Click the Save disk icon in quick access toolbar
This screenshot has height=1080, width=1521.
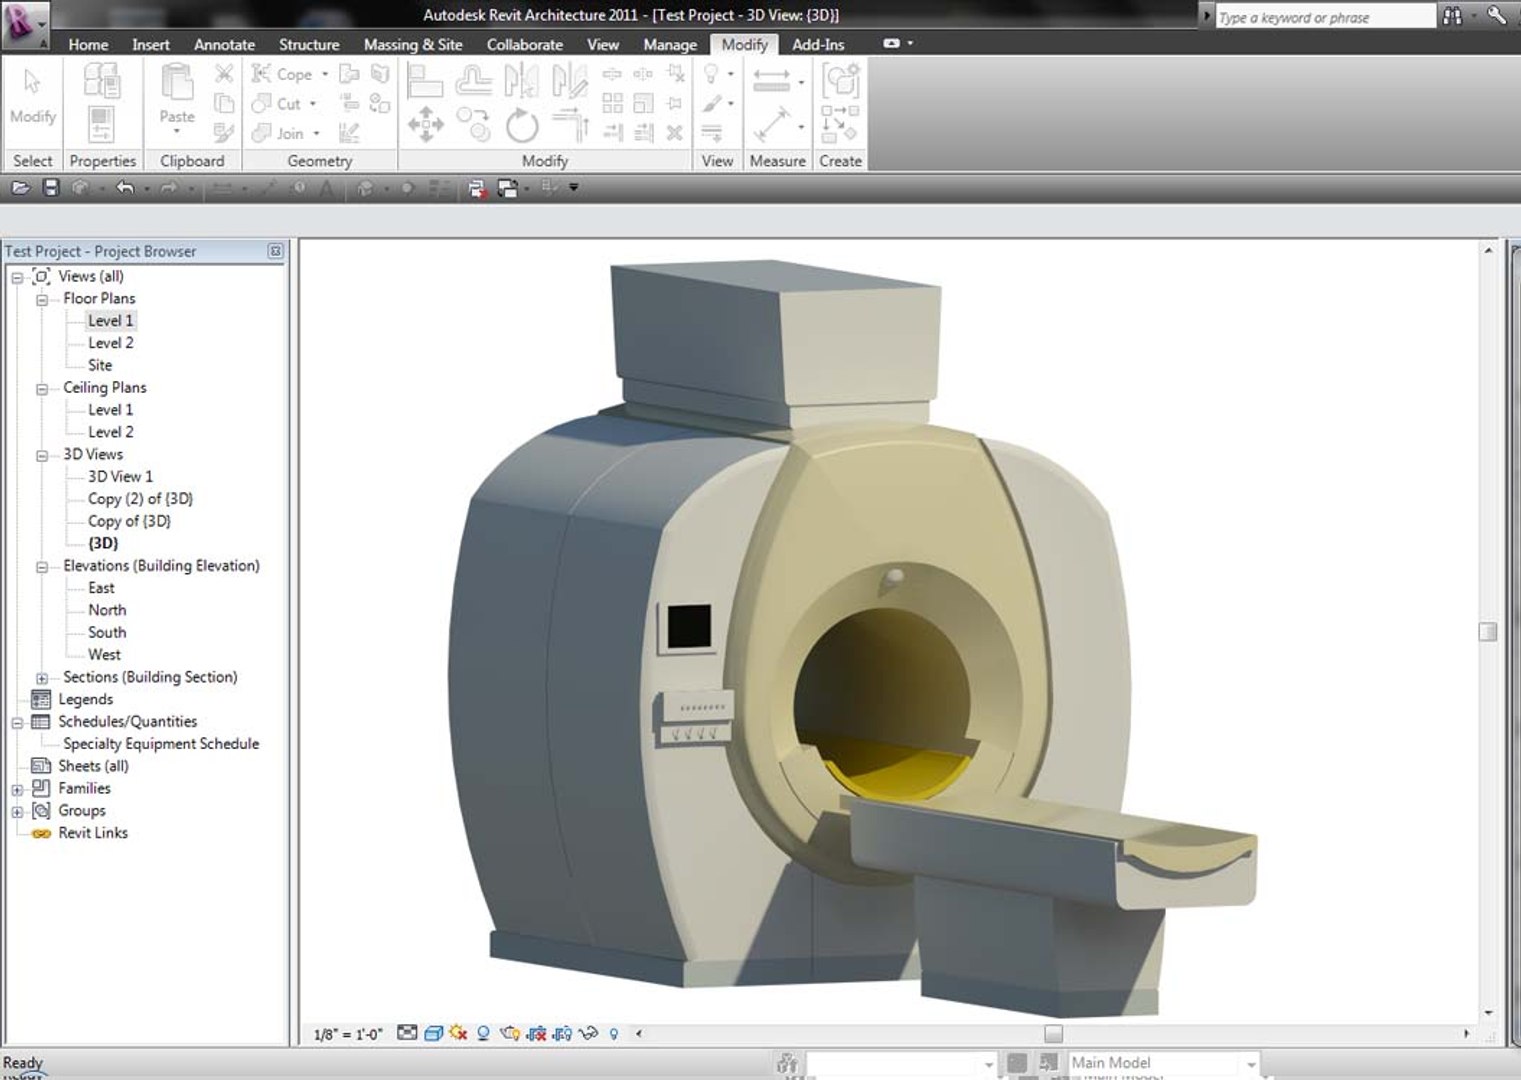click(50, 187)
